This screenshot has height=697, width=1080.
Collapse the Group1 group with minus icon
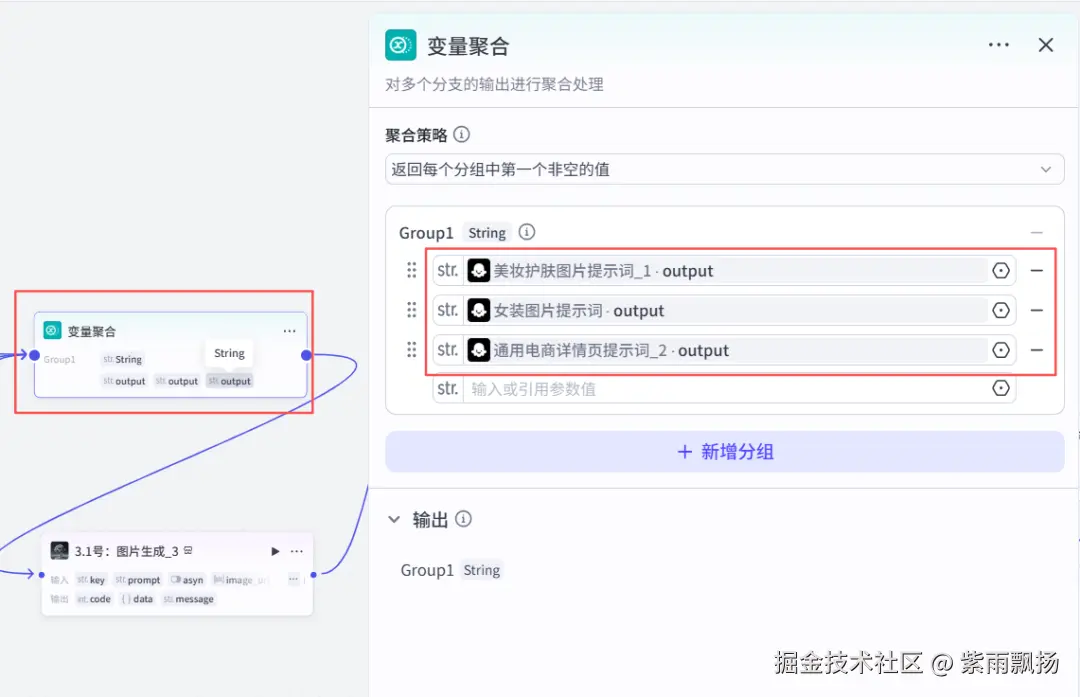1037,233
